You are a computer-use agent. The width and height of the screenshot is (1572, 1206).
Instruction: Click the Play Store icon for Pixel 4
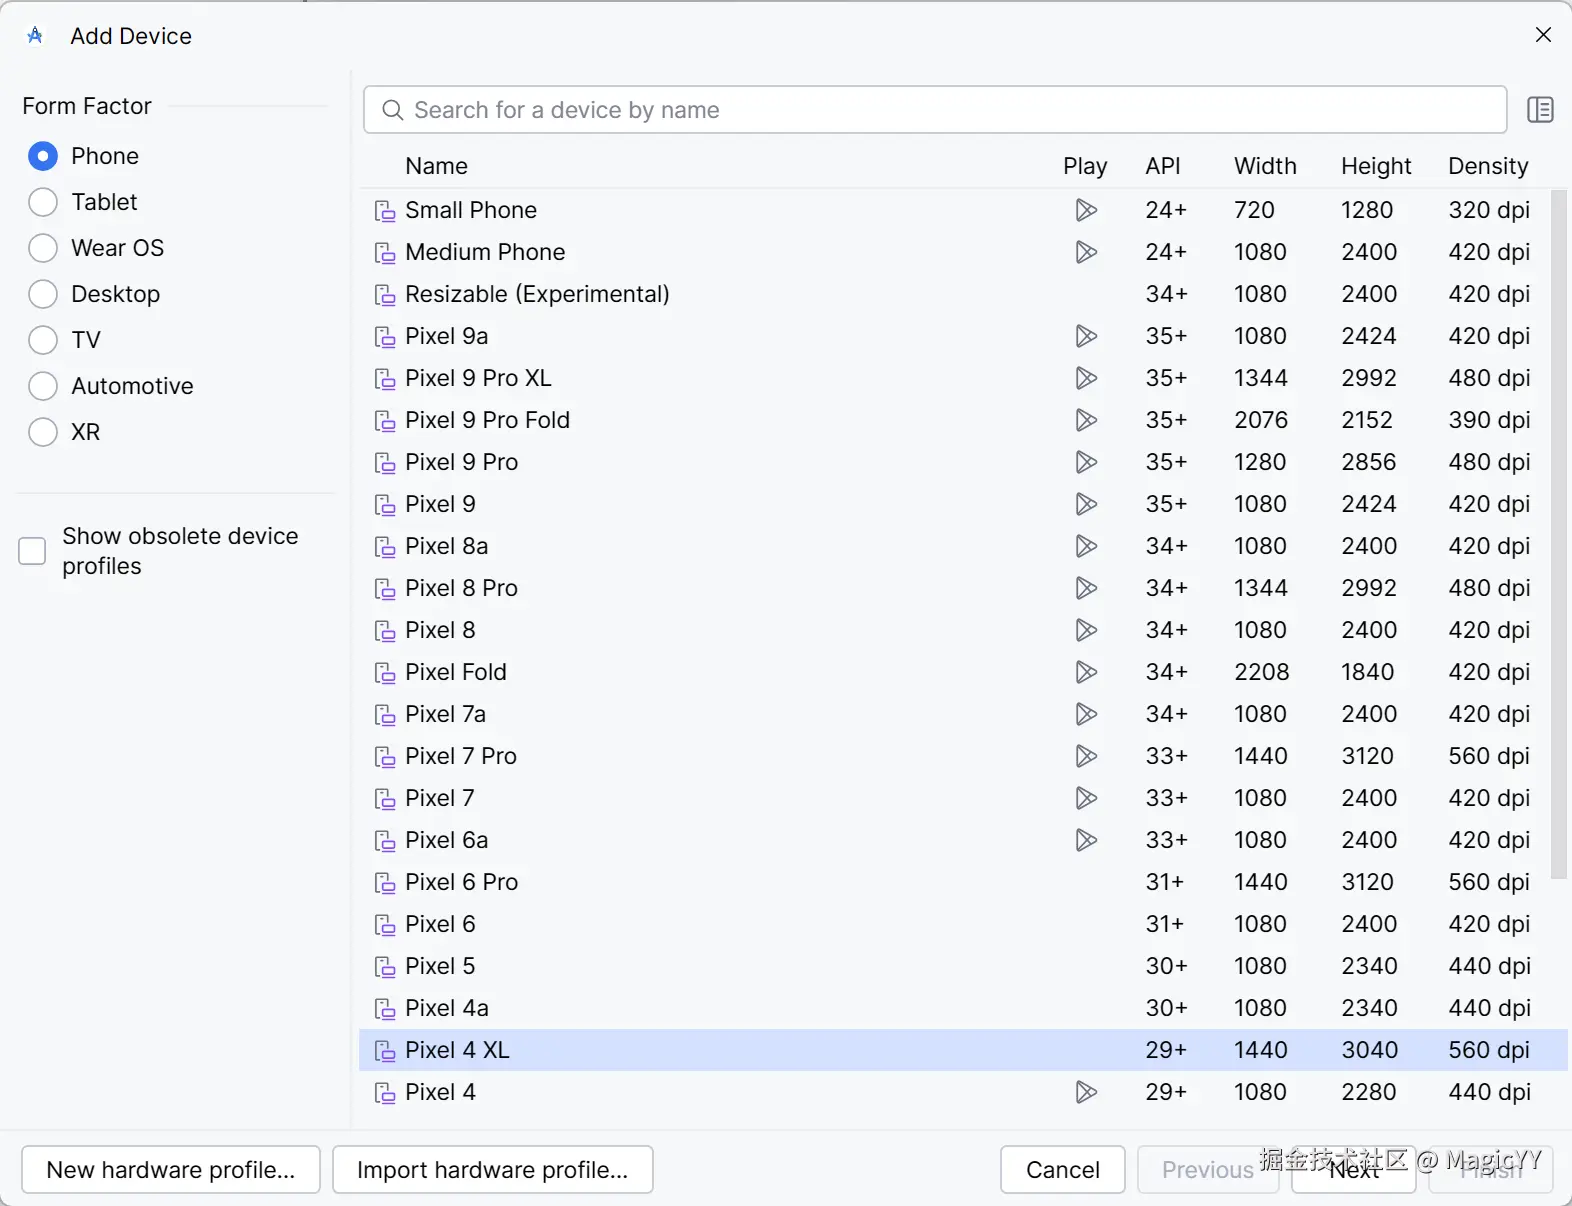[1086, 1092]
